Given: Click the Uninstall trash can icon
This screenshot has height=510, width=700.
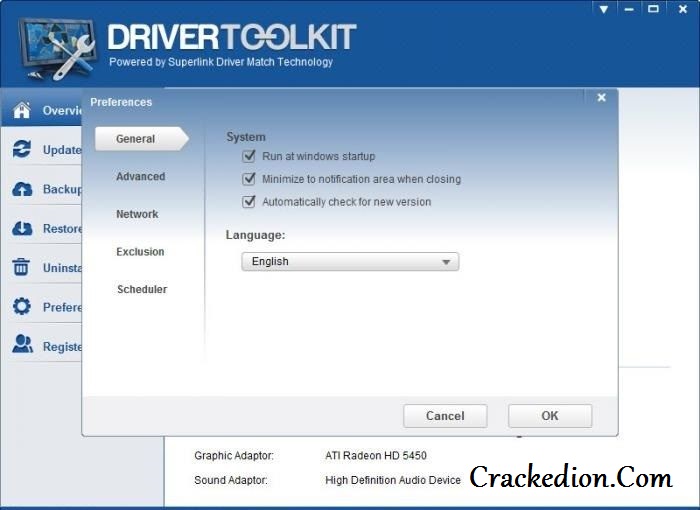Looking at the screenshot, I should coord(21,267).
